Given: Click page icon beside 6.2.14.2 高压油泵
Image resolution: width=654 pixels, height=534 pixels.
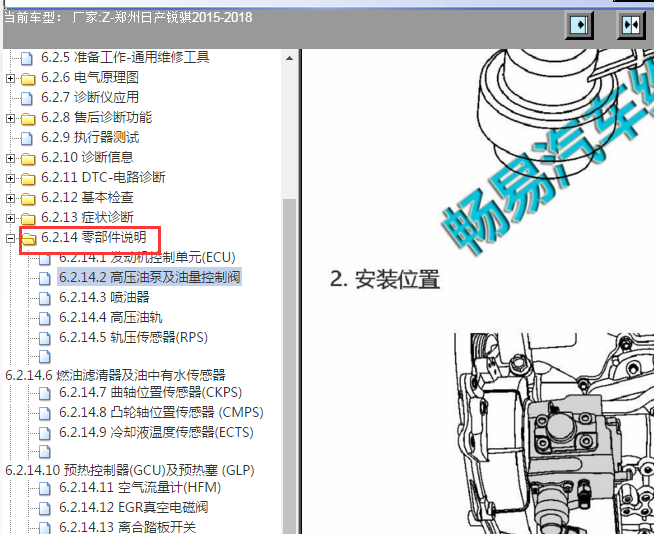Looking at the screenshot, I should (45, 278).
